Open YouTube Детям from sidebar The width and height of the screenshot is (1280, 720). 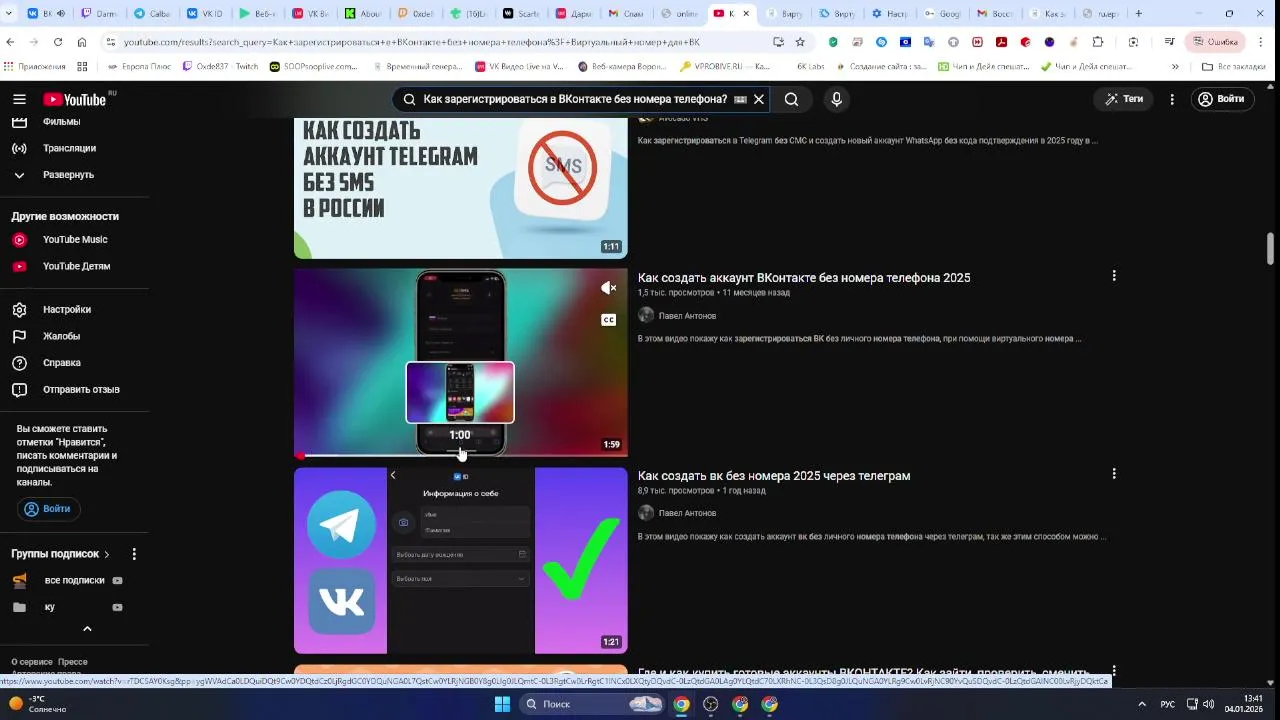click(x=74, y=266)
